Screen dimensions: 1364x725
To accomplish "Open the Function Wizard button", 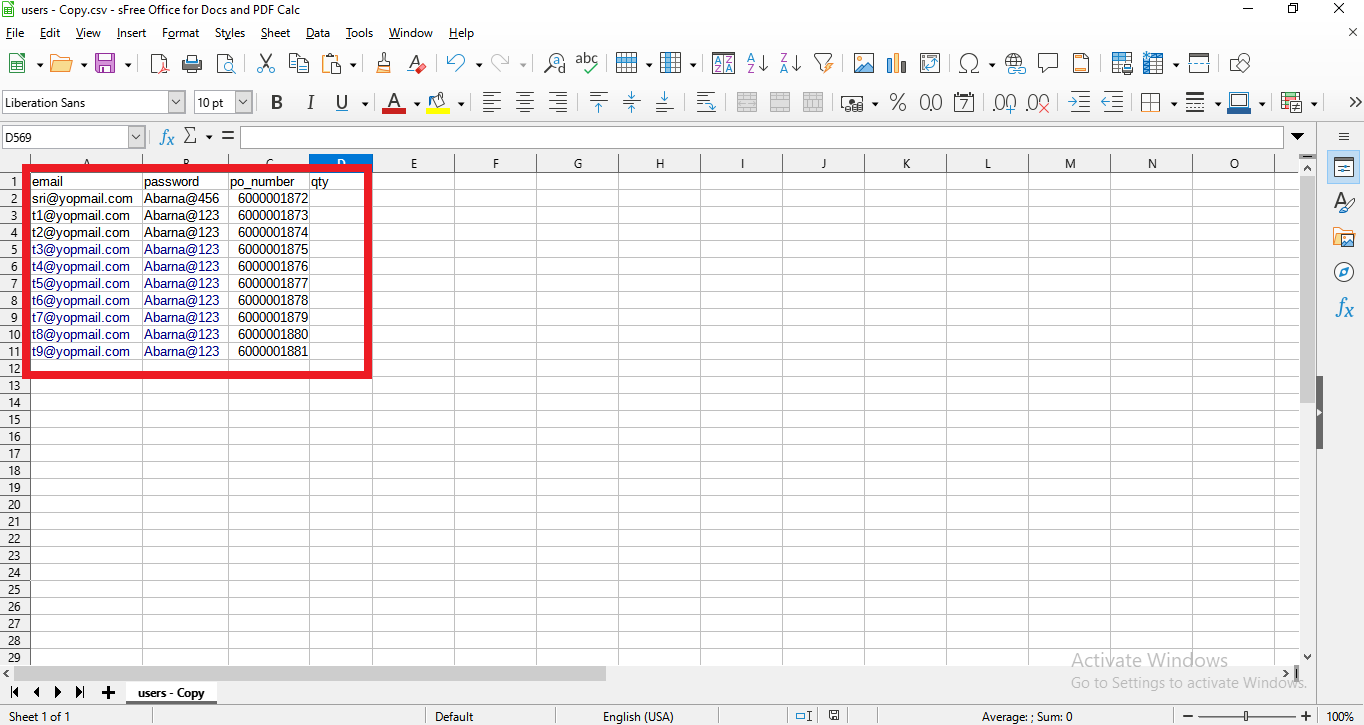I will tap(167, 137).
